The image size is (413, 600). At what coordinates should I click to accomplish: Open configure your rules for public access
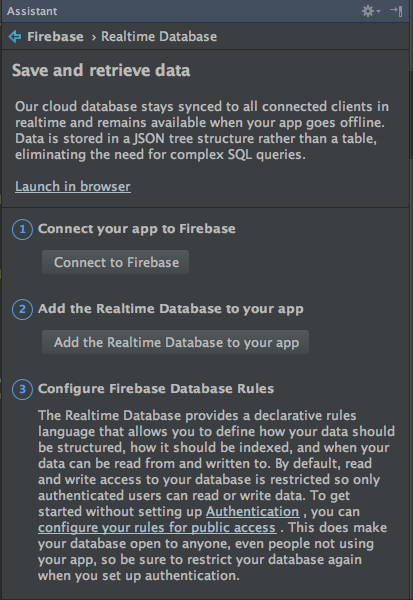(x=157, y=528)
